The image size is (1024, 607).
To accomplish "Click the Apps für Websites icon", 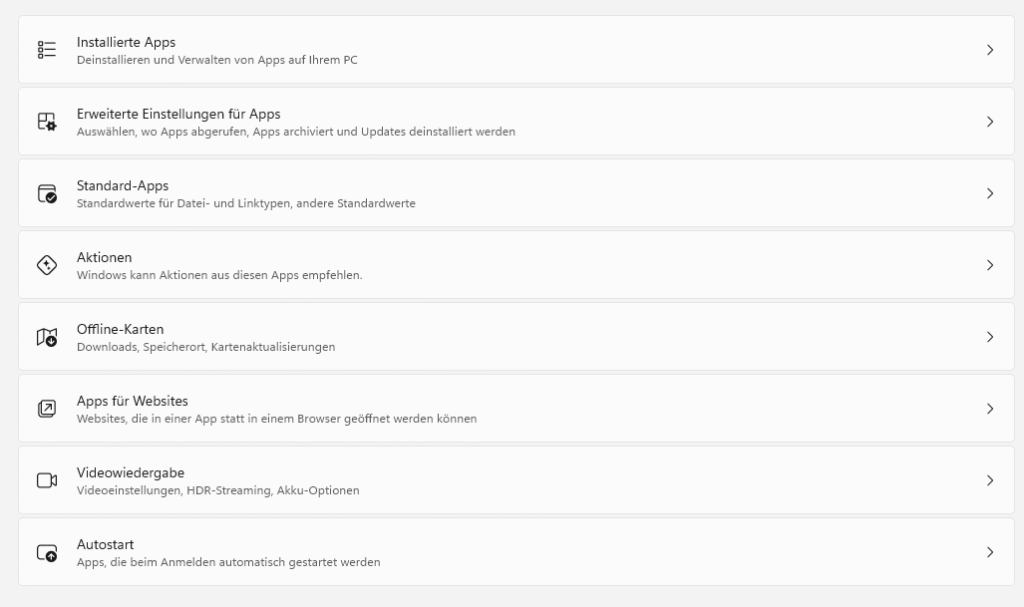I will click(x=47, y=409).
